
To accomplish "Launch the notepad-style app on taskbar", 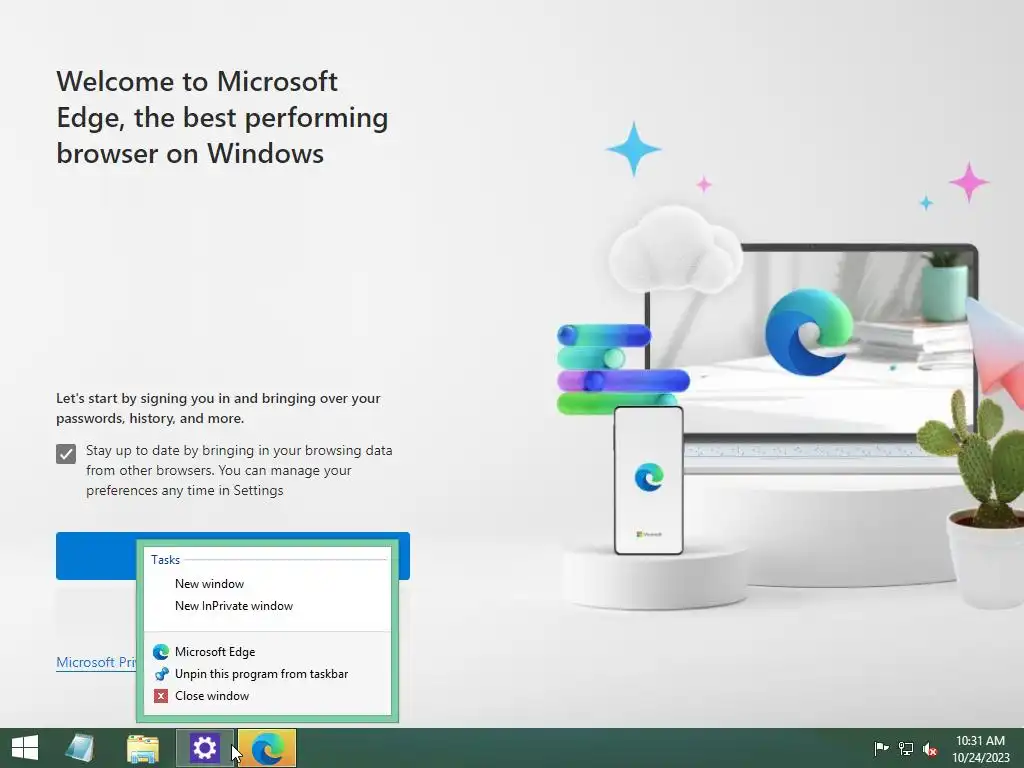I will [x=81, y=748].
